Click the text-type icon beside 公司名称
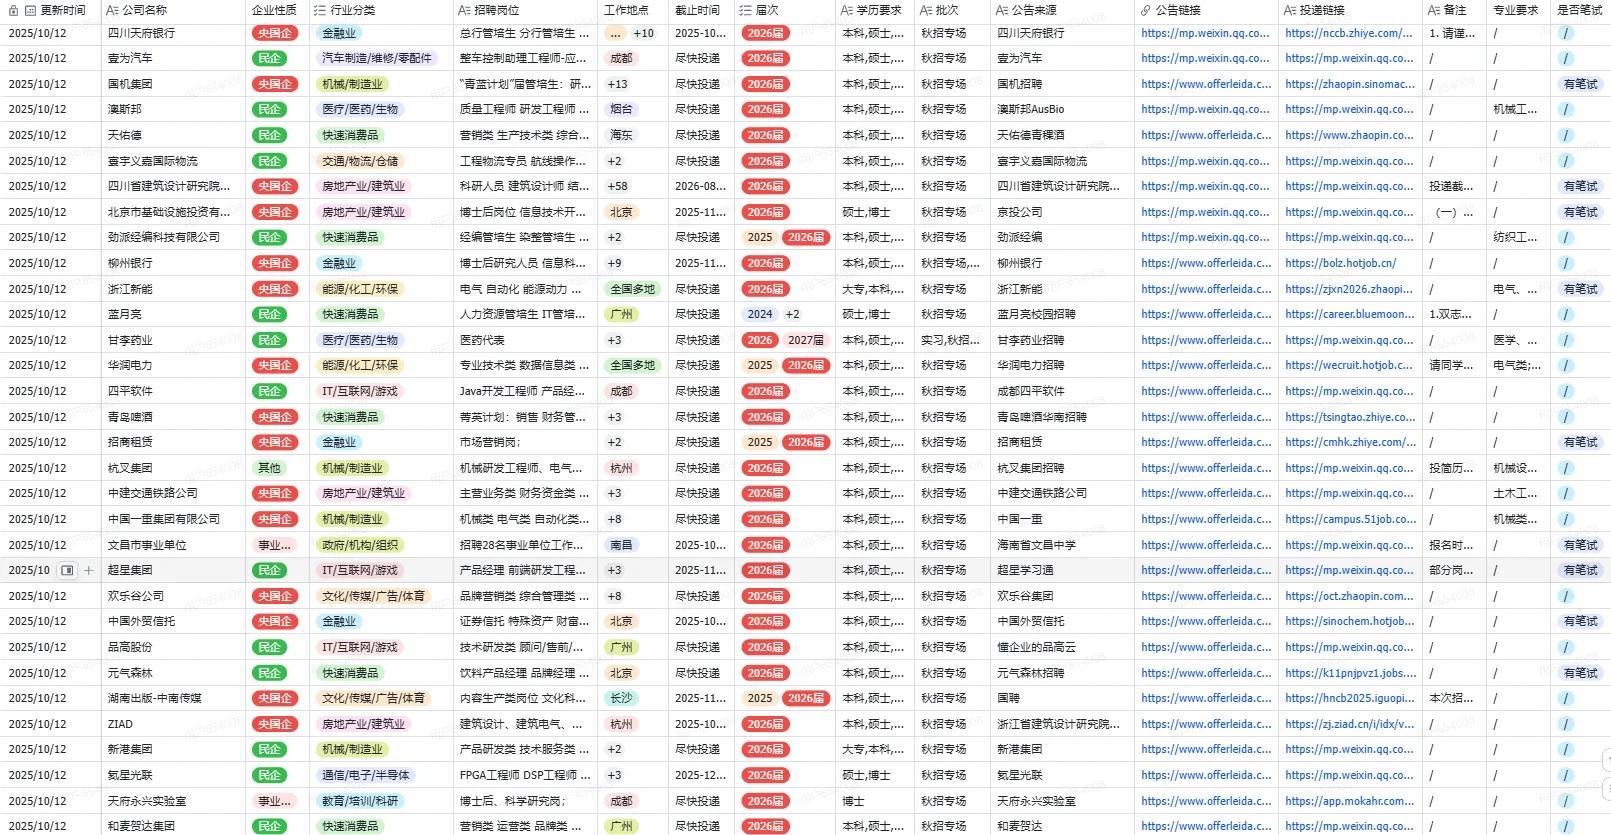Image resolution: width=1611 pixels, height=835 pixels. [x=112, y=10]
